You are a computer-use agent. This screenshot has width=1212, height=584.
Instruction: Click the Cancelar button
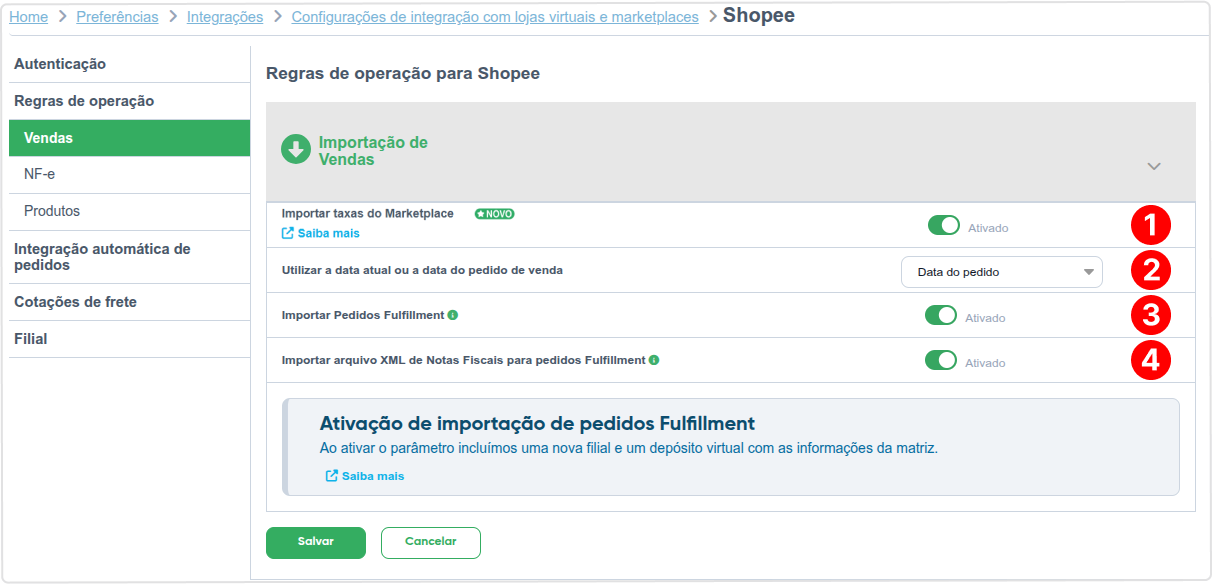pos(431,542)
